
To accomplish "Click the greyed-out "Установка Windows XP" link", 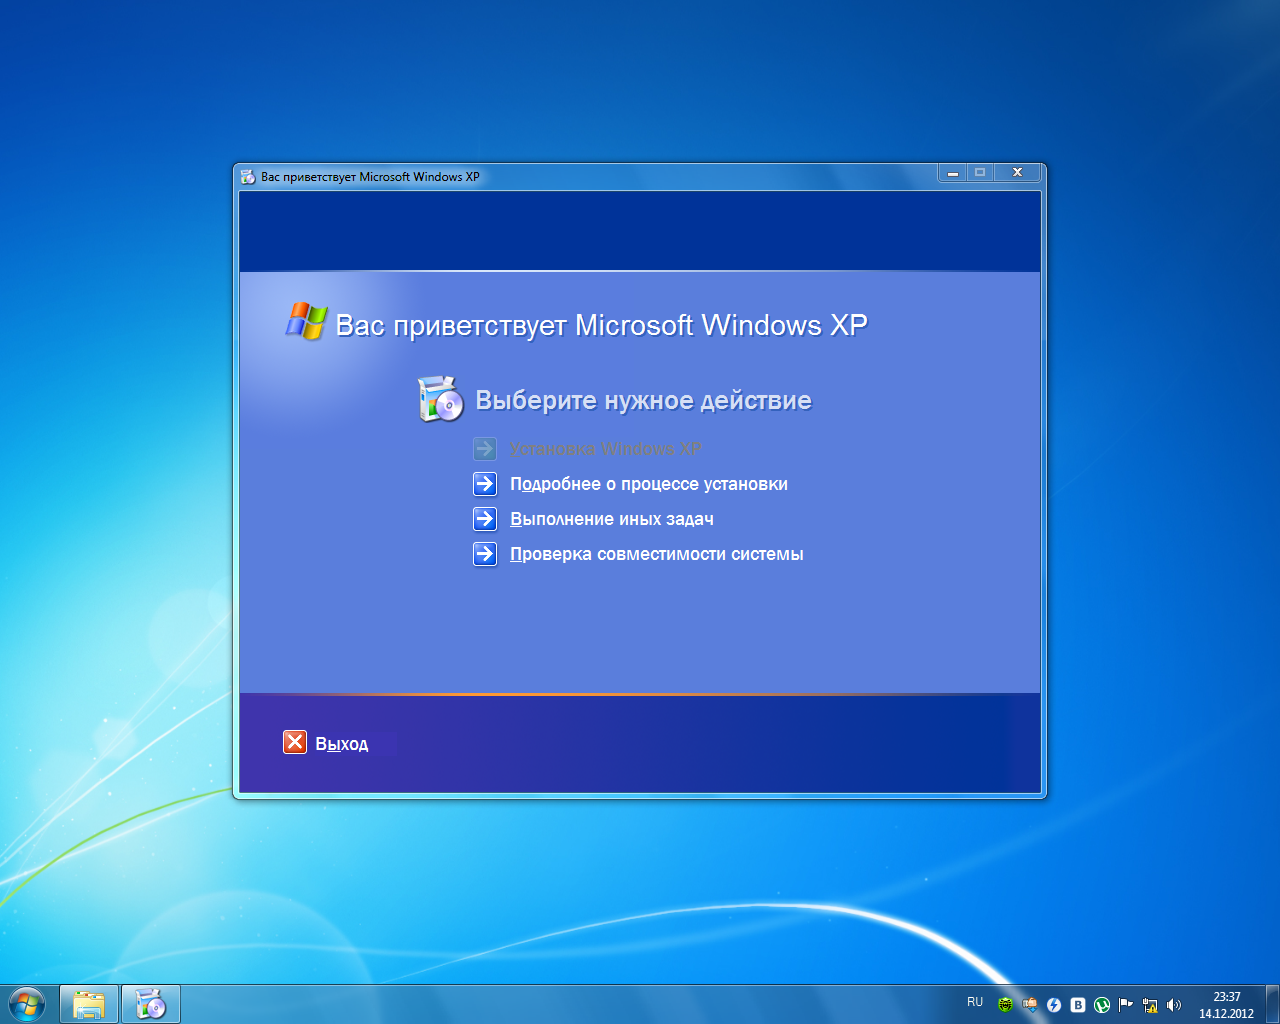I will (606, 449).
